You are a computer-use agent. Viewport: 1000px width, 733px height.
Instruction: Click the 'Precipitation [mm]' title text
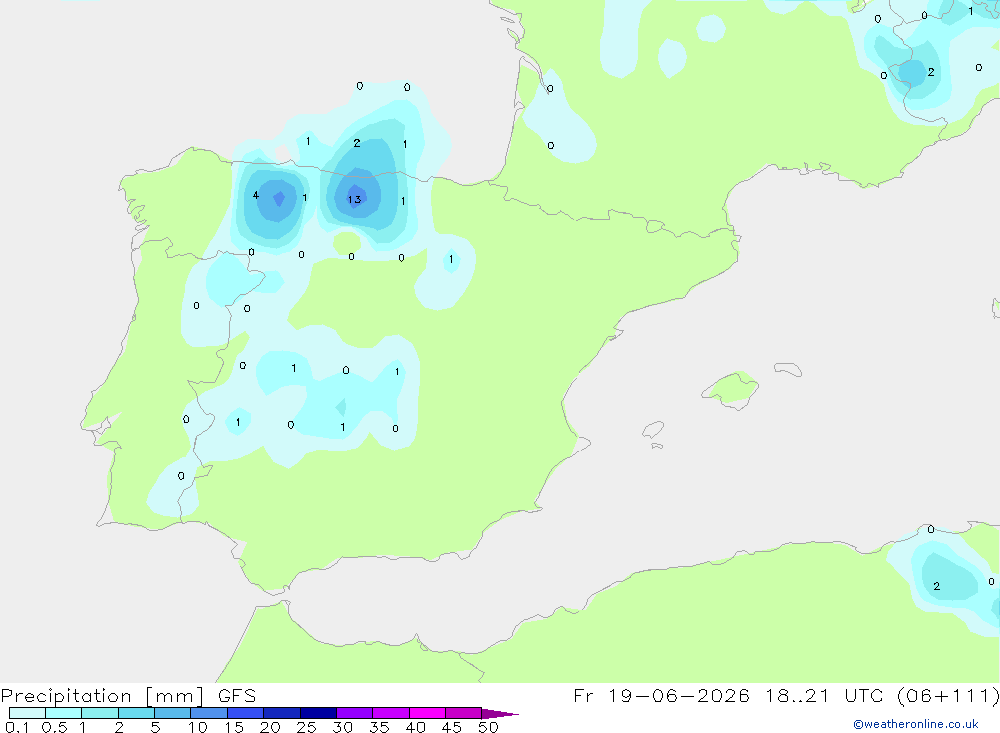click(102, 696)
